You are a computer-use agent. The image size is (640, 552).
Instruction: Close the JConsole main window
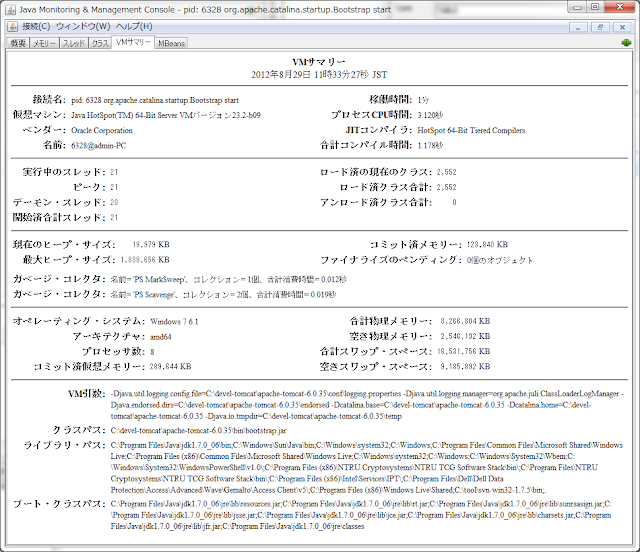pyautogui.click(x=620, y=7)
